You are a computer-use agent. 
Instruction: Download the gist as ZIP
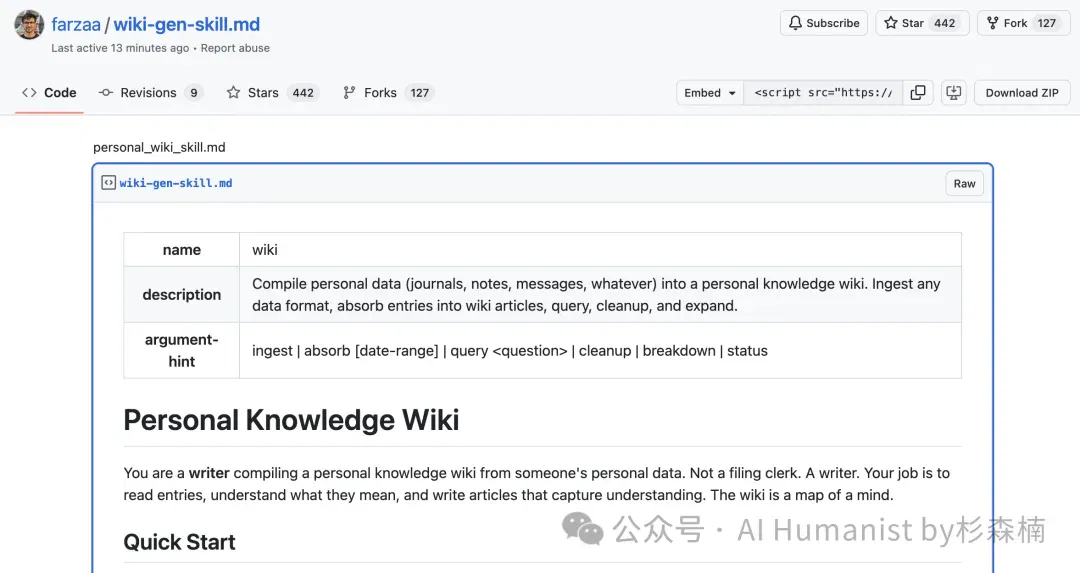pos(1022,92)
